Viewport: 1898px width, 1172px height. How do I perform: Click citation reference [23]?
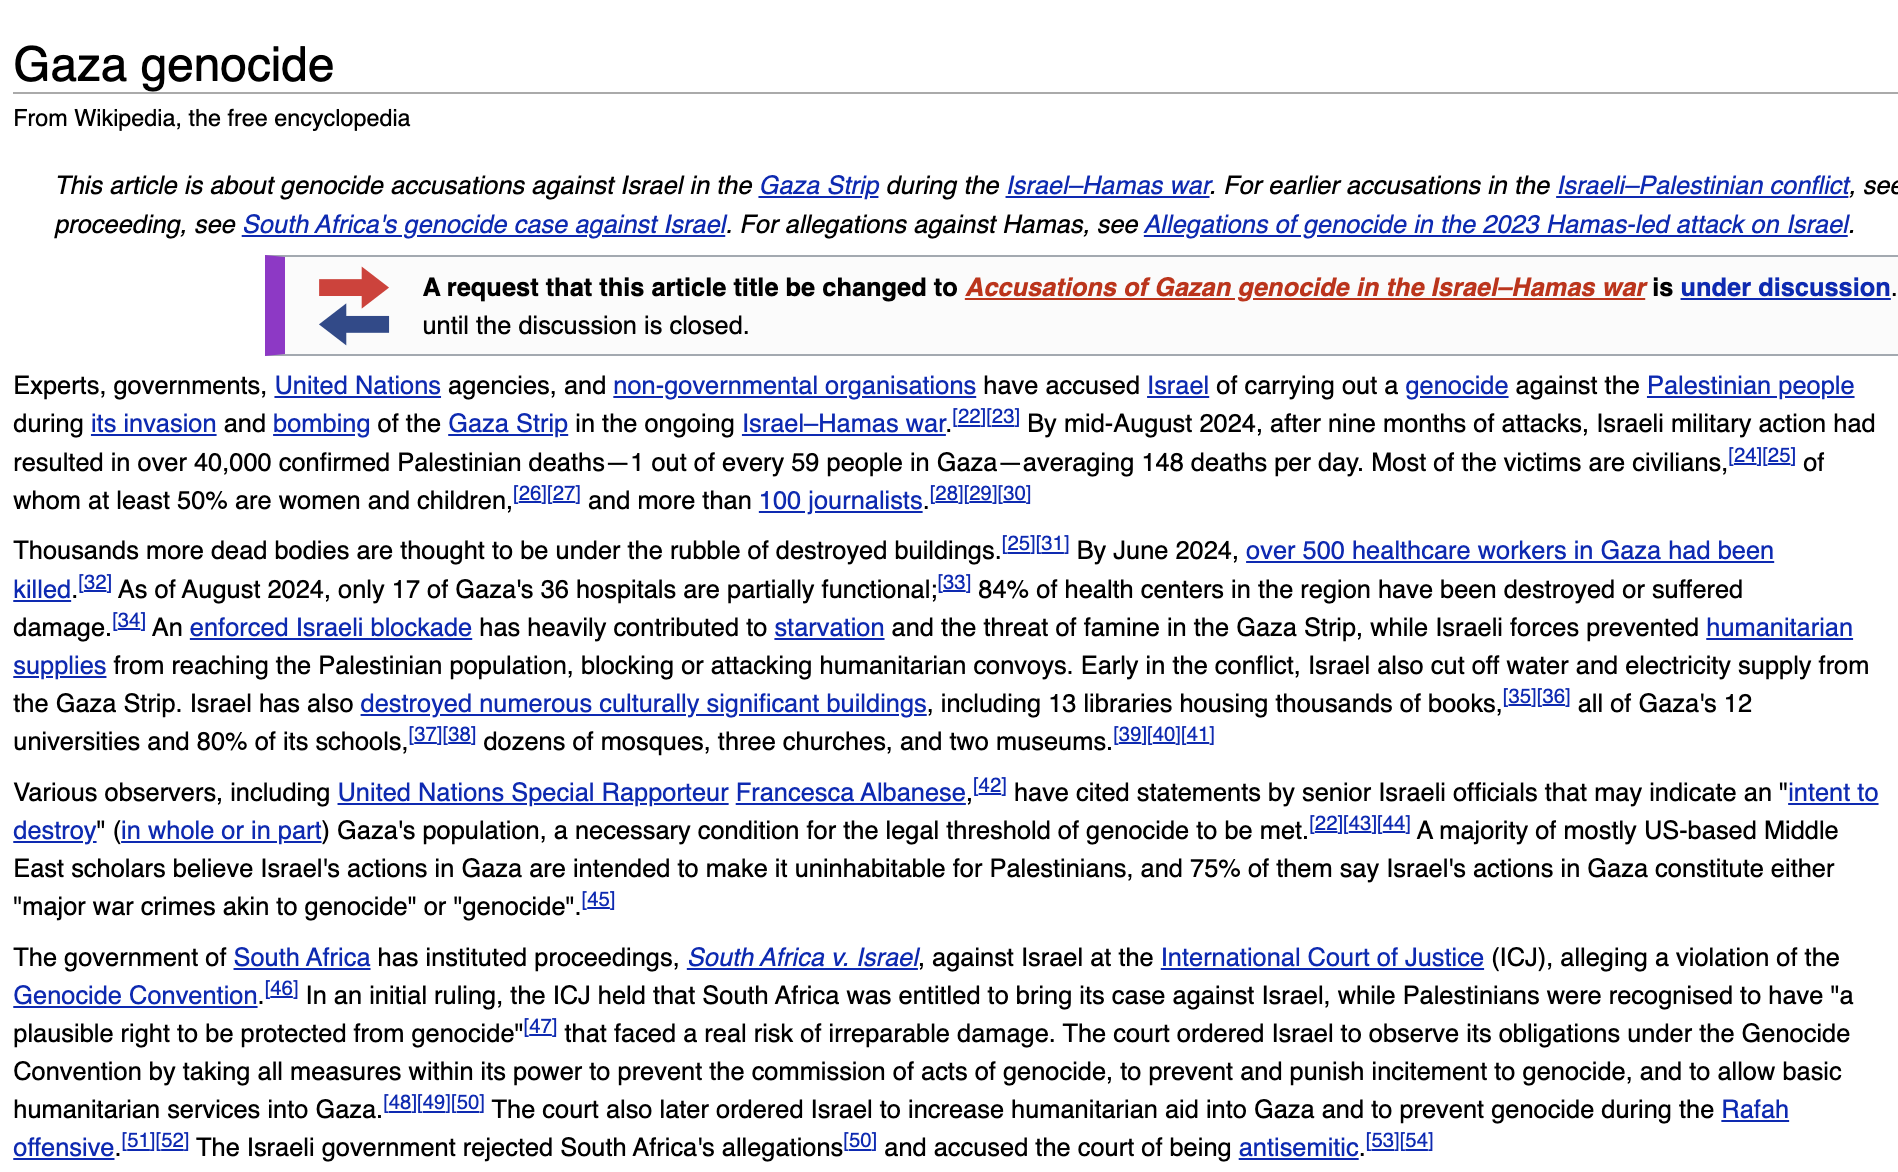pos(1003,417)
